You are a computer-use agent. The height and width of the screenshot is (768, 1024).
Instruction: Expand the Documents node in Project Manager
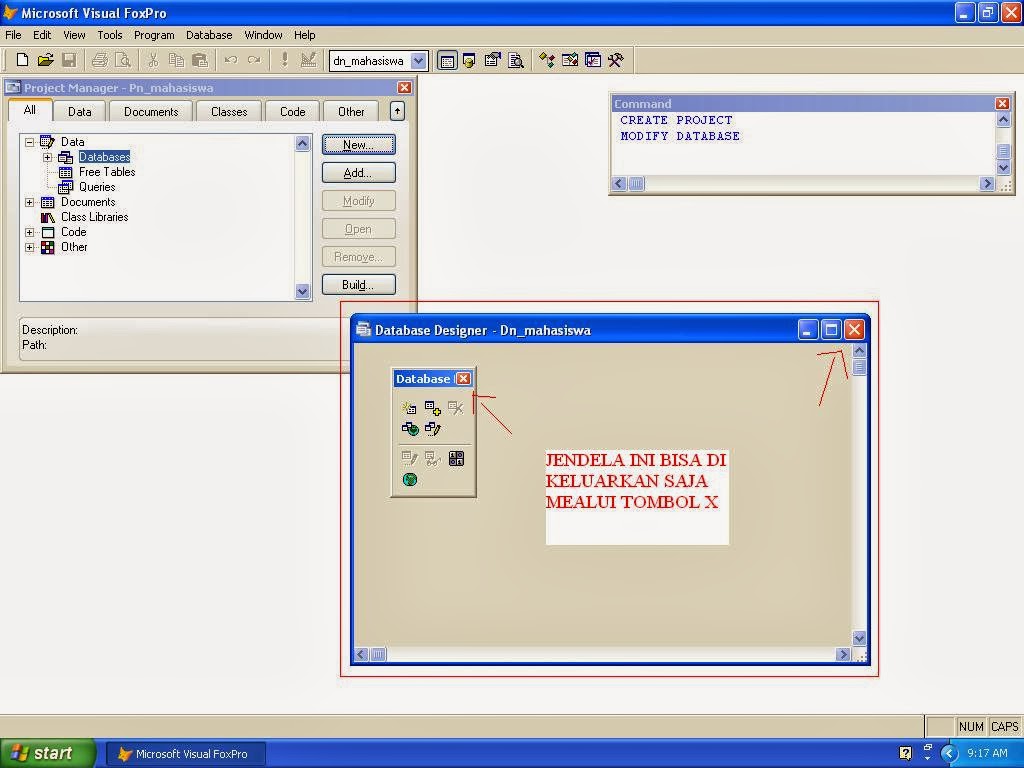pos(29,202)
